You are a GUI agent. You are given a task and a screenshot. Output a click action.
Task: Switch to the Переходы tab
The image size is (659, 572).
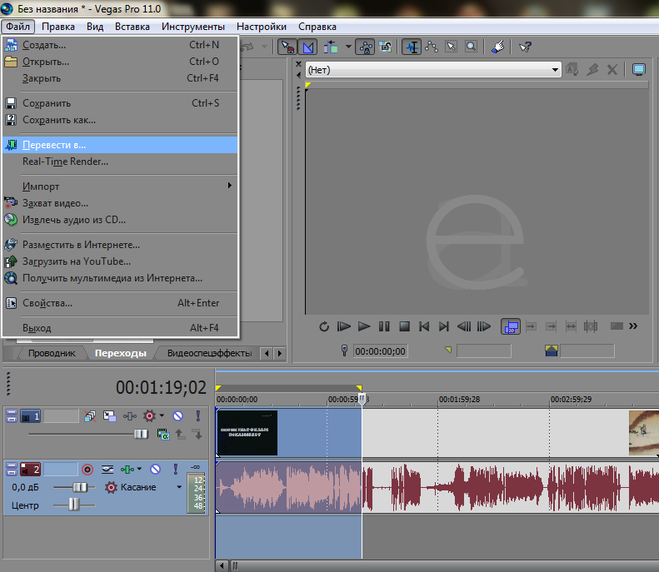click(x=121, y=353)
